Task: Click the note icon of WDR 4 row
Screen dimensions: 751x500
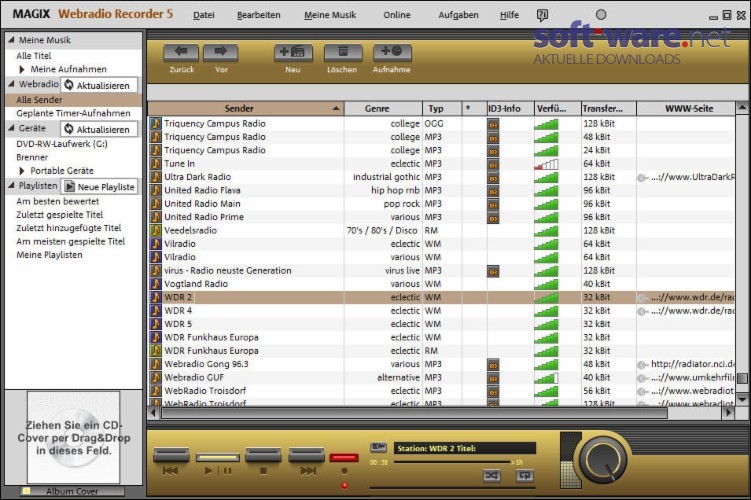Action: pos(155,310)
